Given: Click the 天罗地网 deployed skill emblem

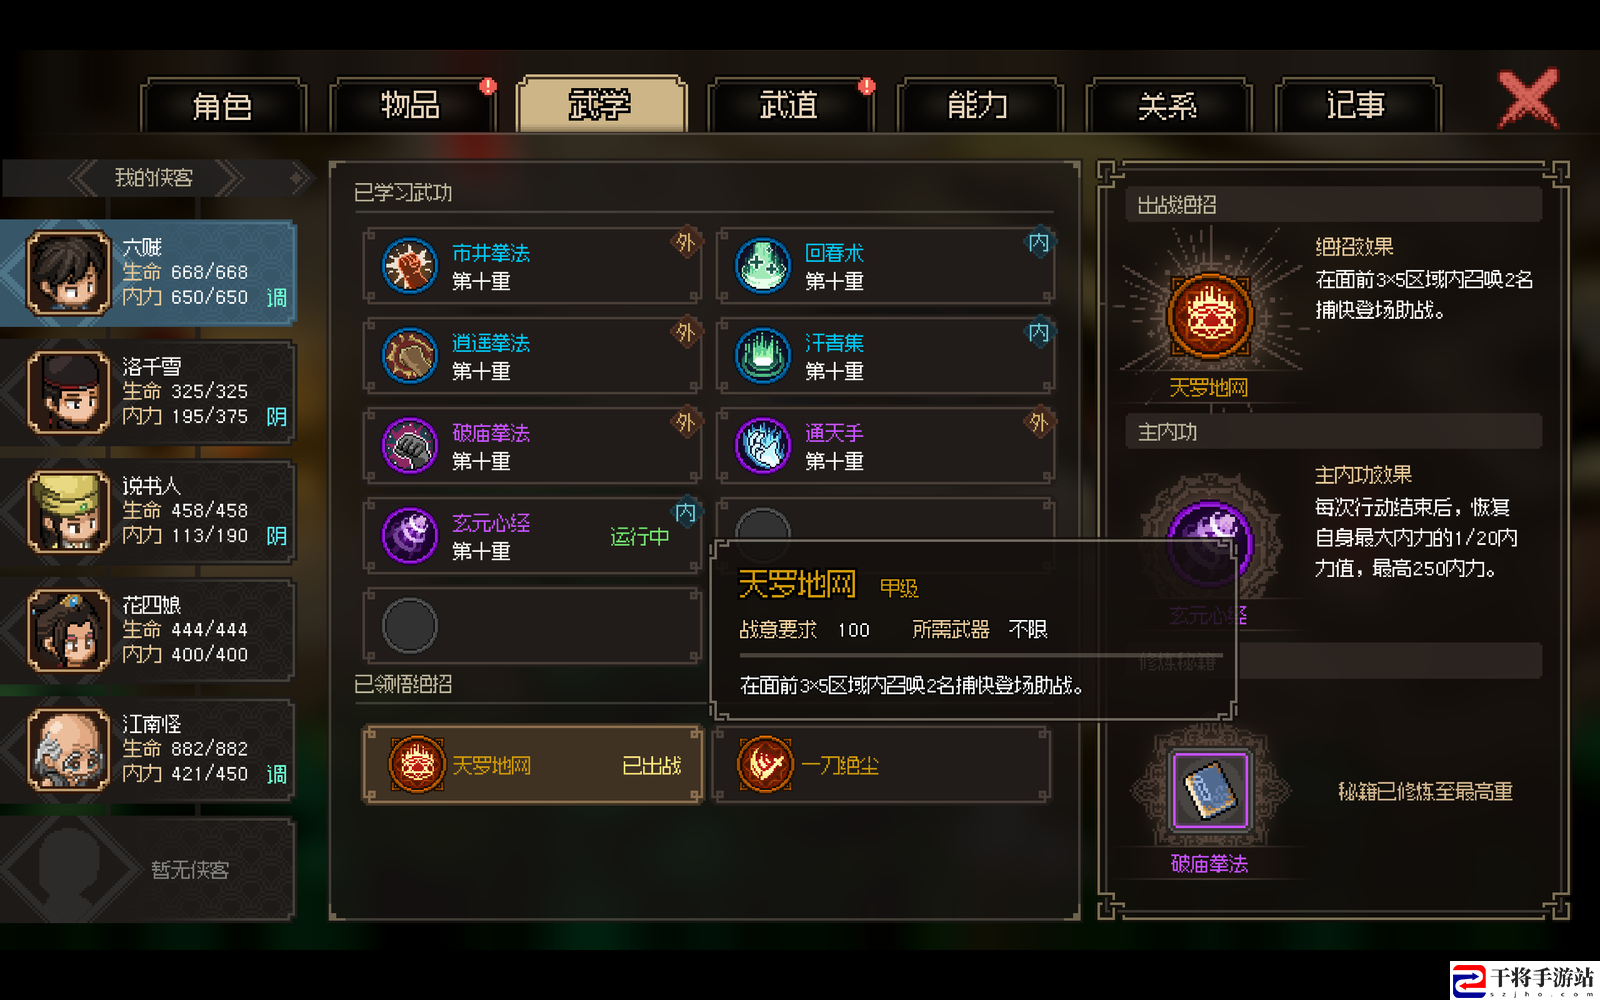Looking at the screenshot, I should [1210, 316].
